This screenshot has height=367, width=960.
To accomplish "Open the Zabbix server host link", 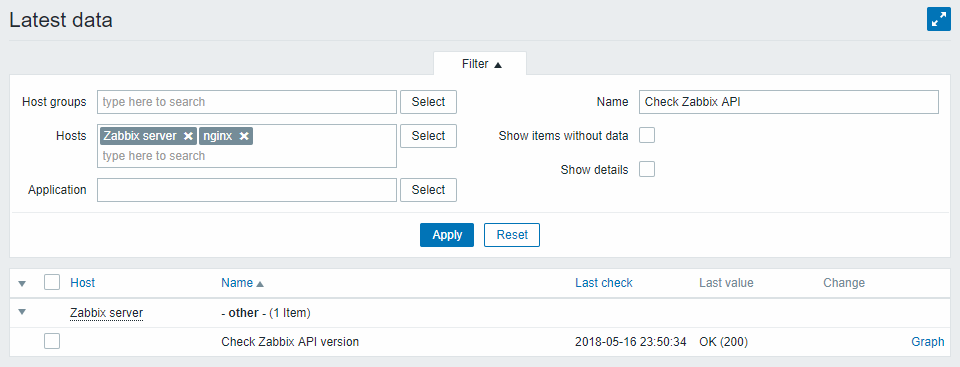I will click(x=107, y=313).
